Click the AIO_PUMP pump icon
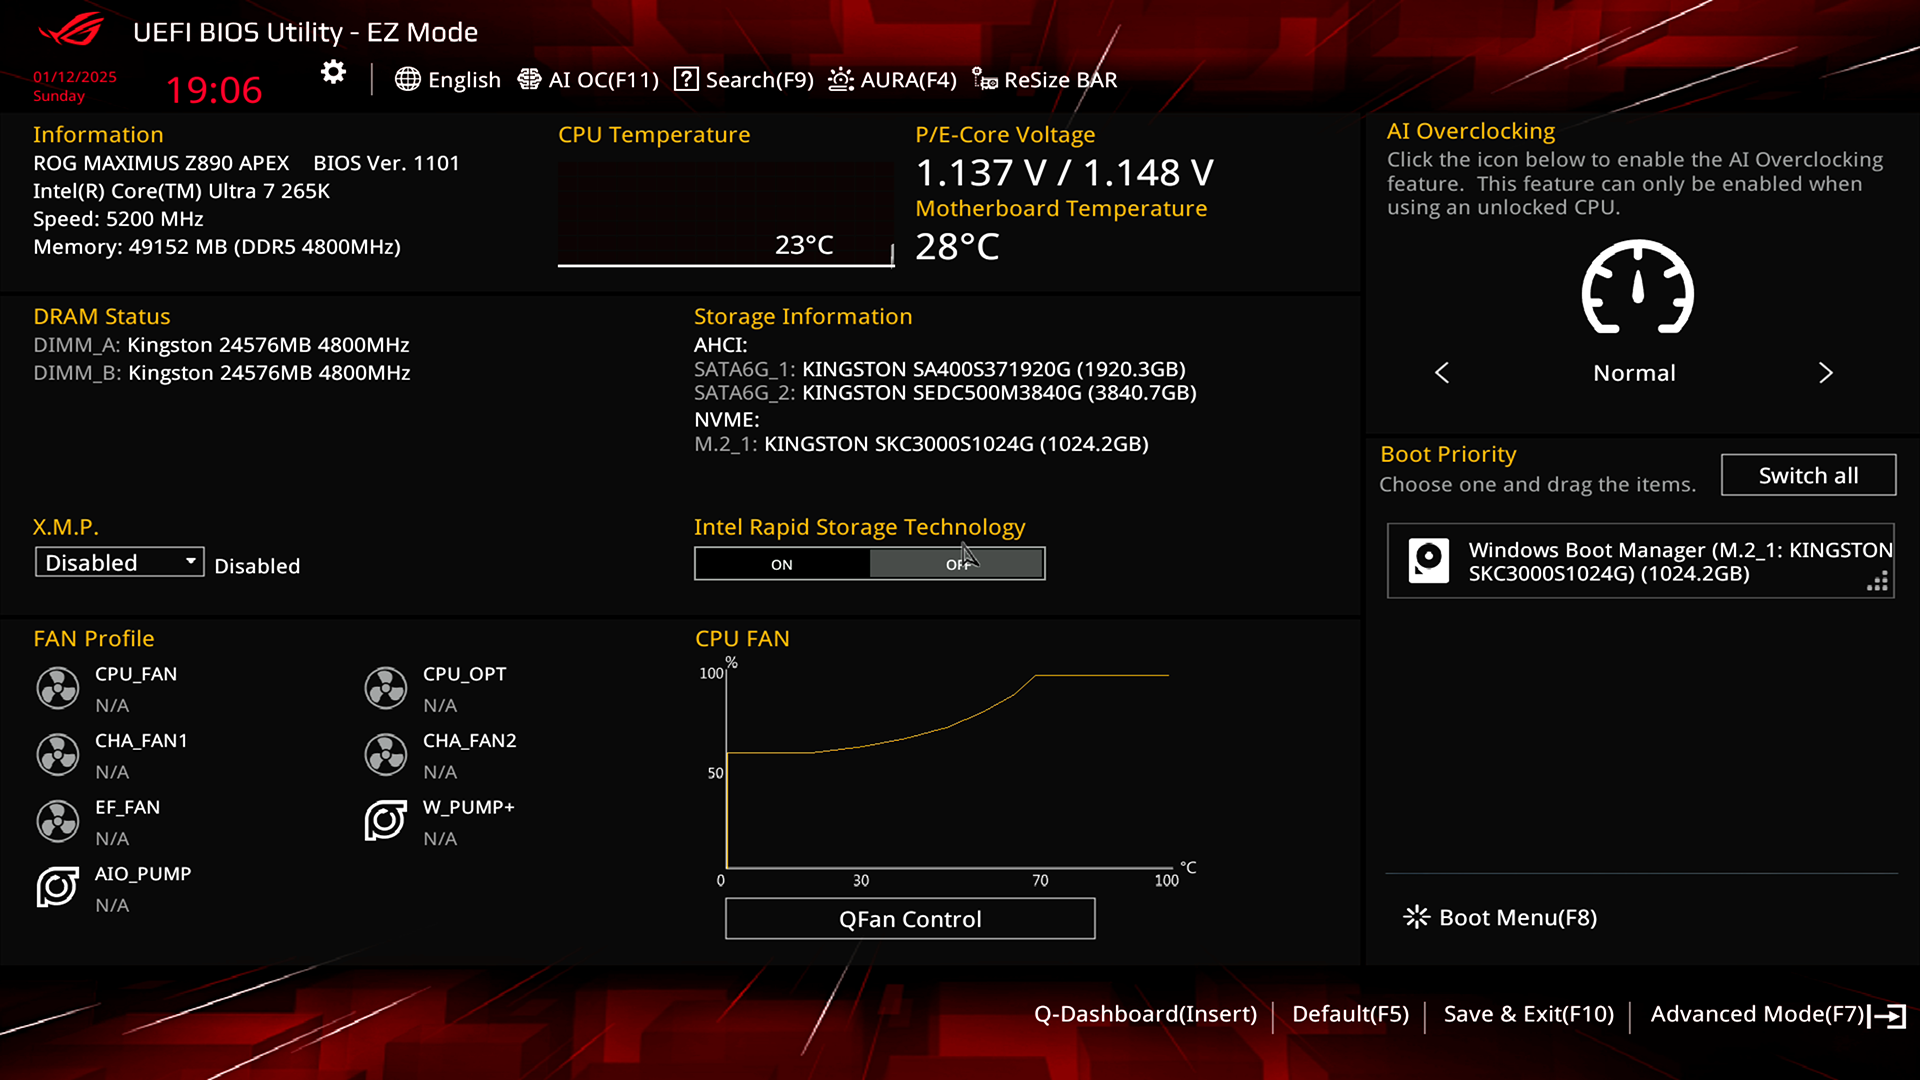The width and height of the screenshot is (1920, 1080). click(x=58, y=887)
